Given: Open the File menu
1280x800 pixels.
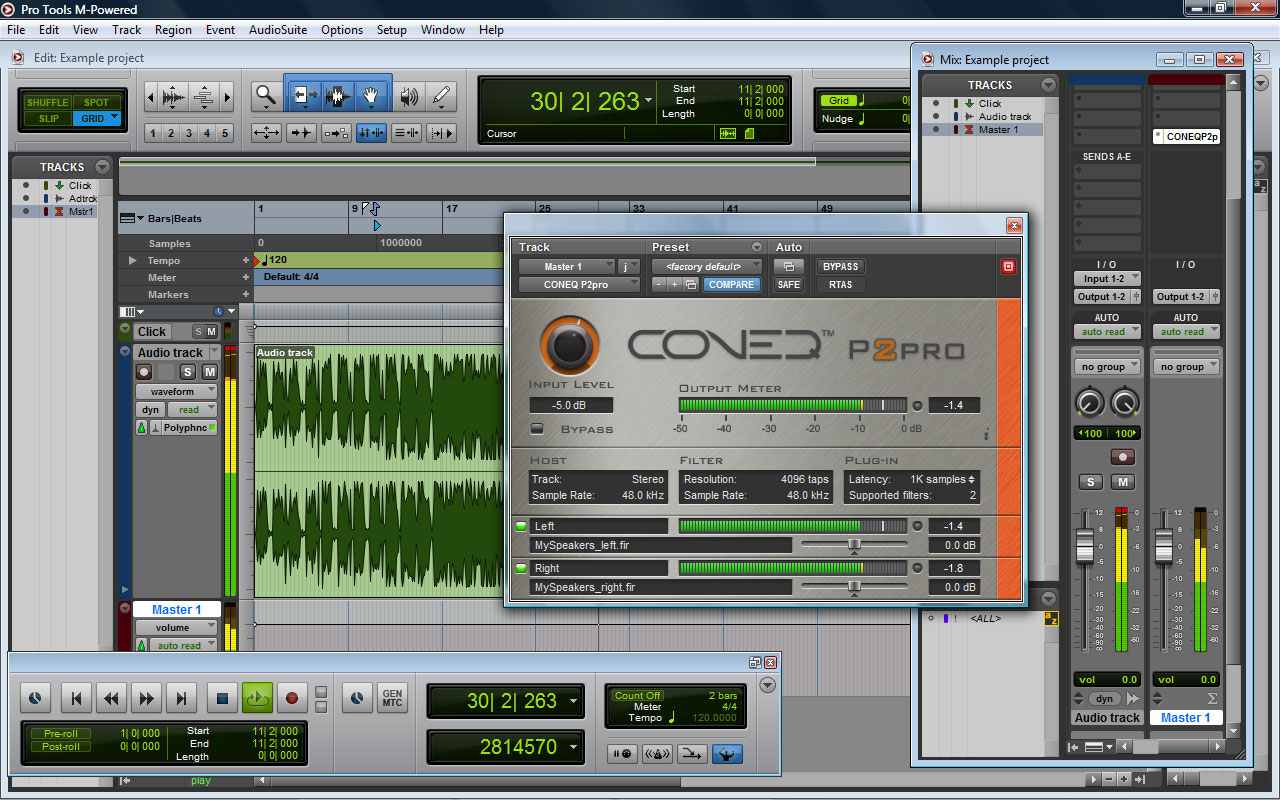Looking at the screenshot, I should 16,30.
